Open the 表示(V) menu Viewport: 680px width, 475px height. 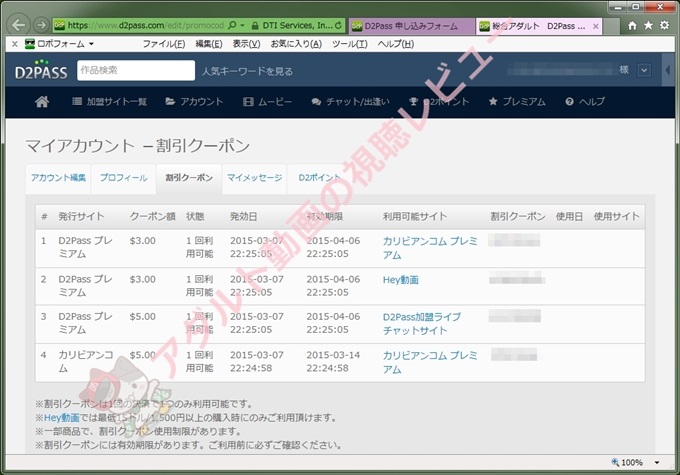pos(246,44)
